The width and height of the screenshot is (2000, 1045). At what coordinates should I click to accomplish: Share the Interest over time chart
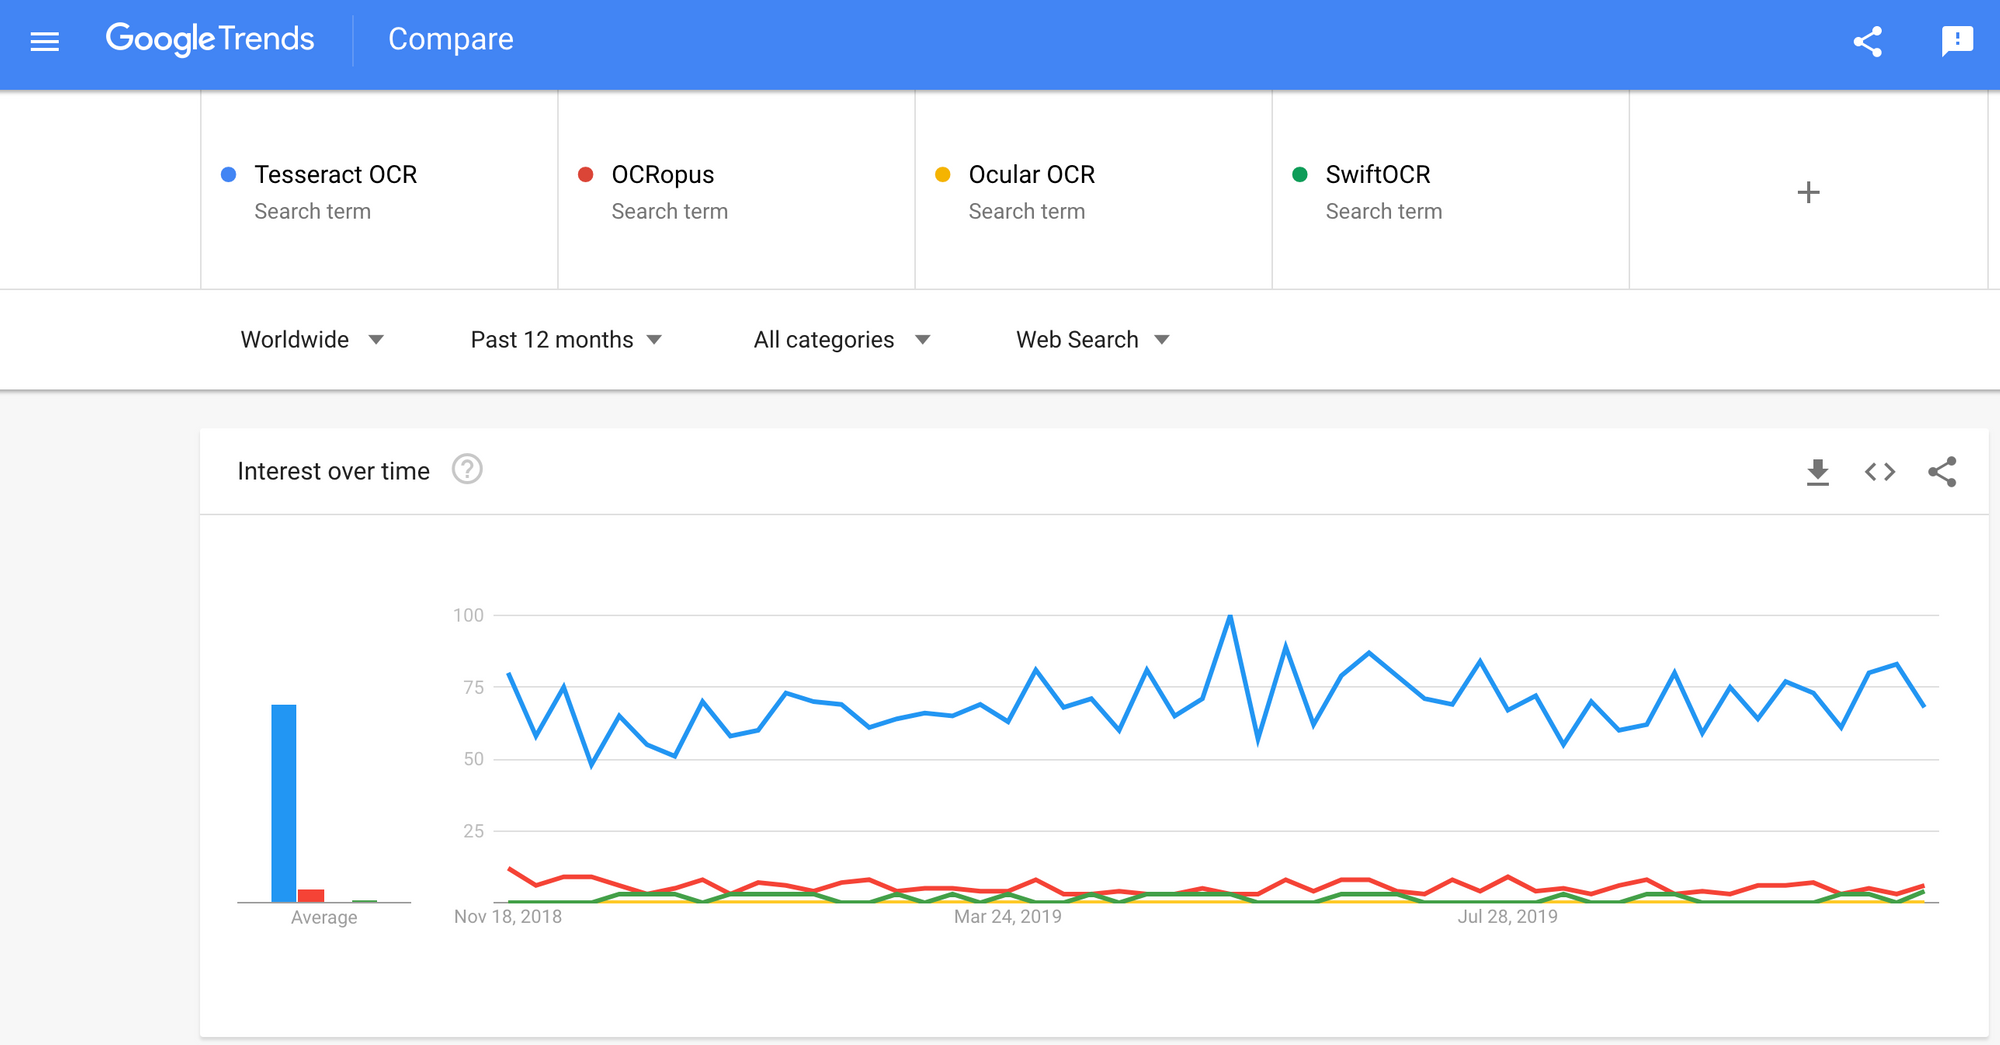coord(1943,471)
